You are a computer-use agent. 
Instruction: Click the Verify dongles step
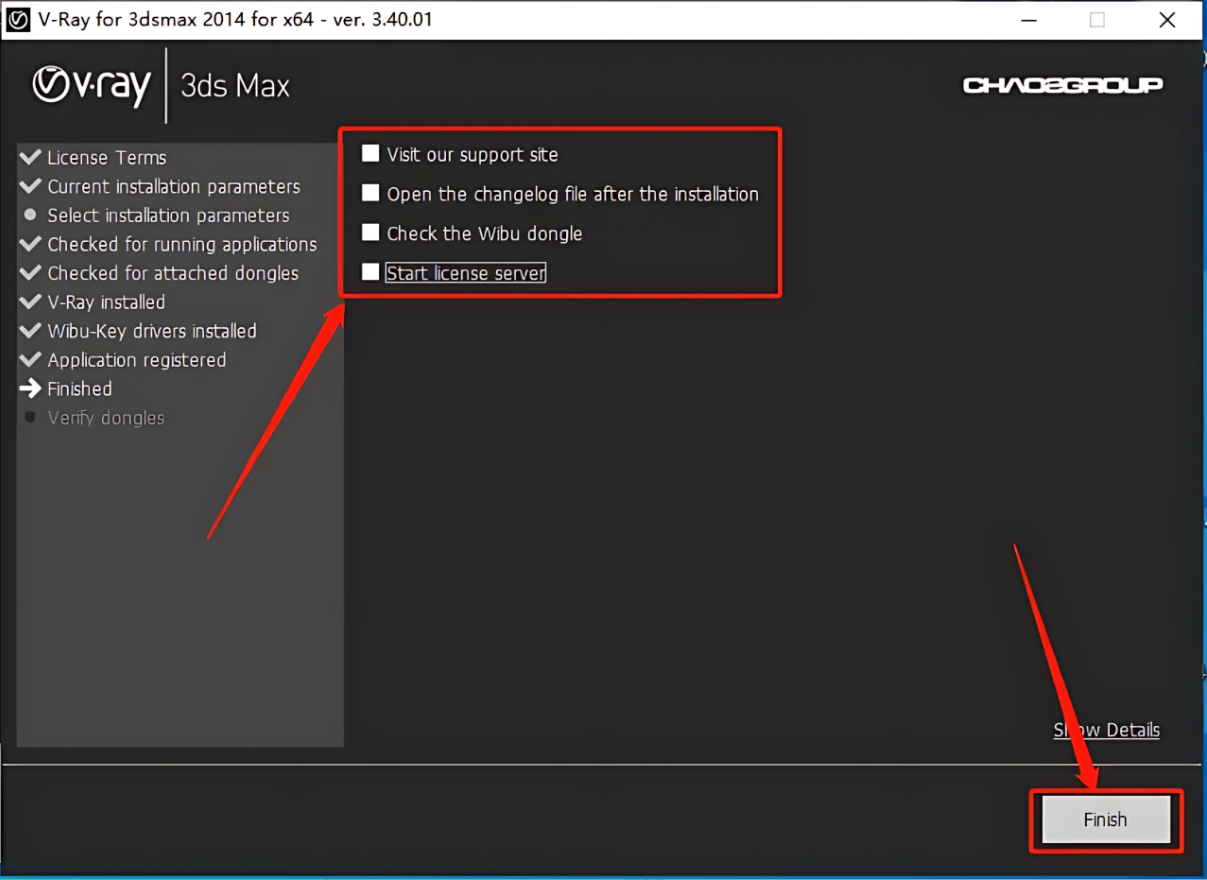(x=106, y=418)
